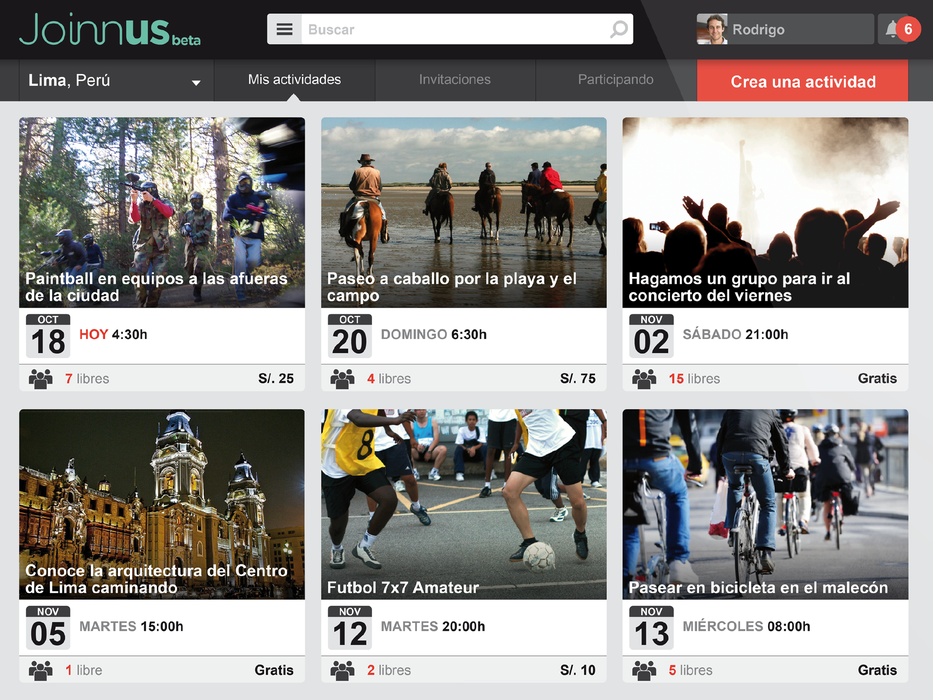Open the notifications bell with 6 alerts
Image resolution: width=933 pixels, height=700 pixels.
pyautogui.click(x=899, y=29)
